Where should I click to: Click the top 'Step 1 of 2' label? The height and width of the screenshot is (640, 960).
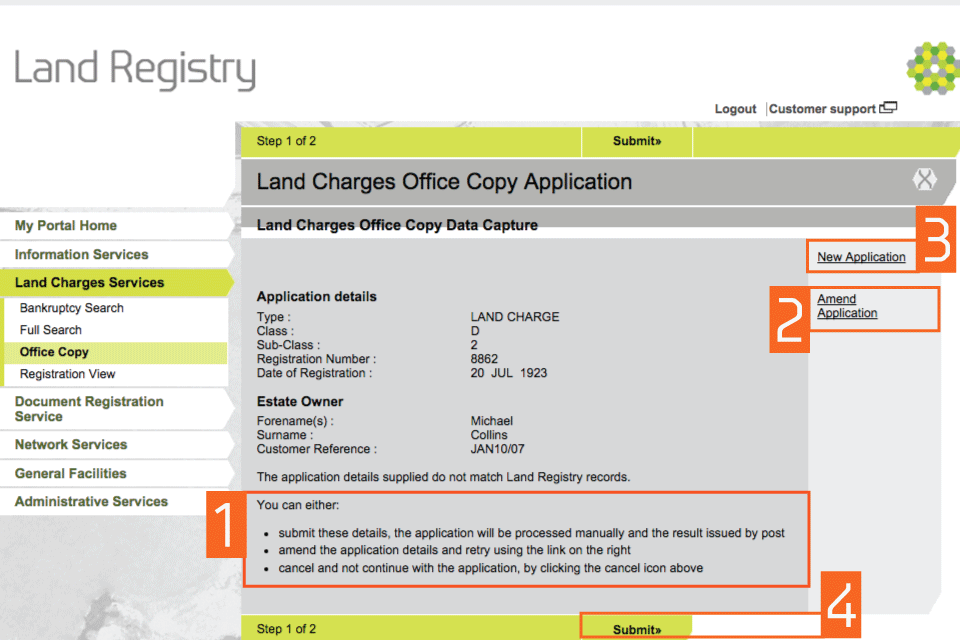[286, 141]
